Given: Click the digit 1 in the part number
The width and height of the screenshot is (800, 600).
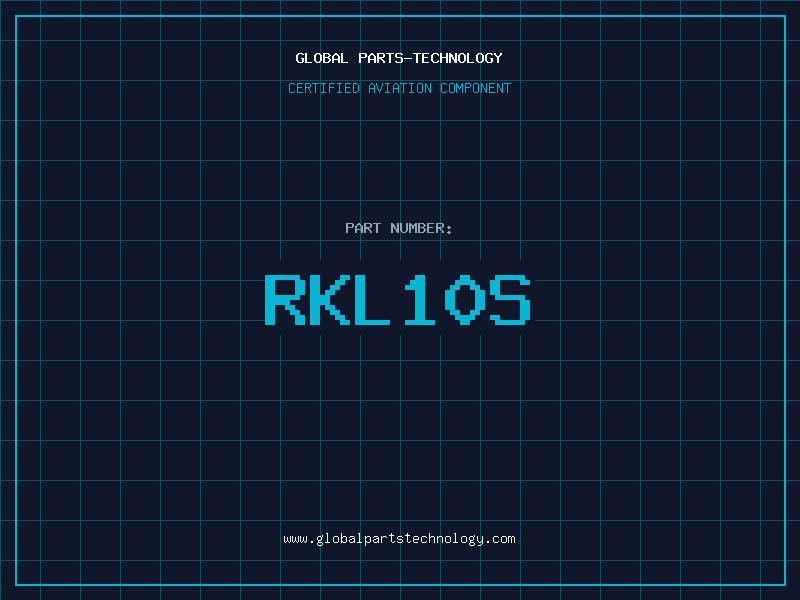Looking at the screenshot, I should 419,300.
